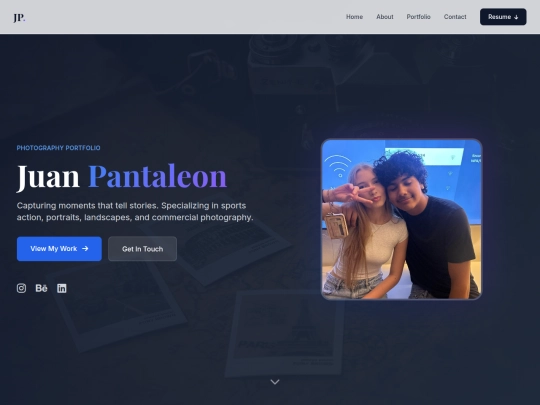Download via the Resume button

[x=503, y=17]
